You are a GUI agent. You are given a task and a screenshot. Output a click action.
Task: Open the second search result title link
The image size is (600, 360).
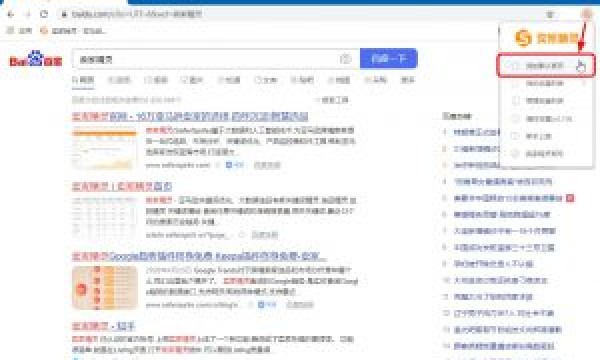(x=122, y=186)
